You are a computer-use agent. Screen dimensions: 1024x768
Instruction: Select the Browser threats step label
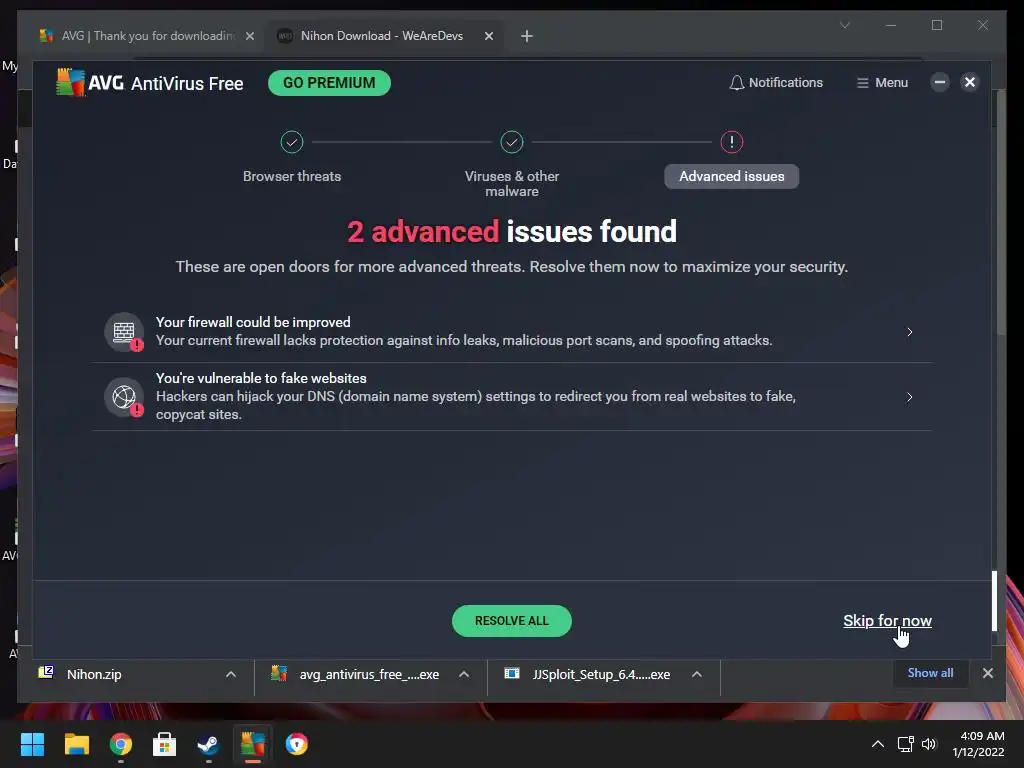(x=292, y=176)
